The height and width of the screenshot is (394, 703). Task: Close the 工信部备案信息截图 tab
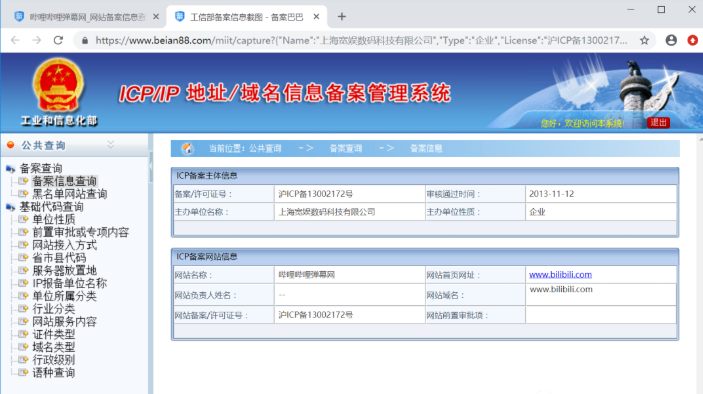(316, 17)
